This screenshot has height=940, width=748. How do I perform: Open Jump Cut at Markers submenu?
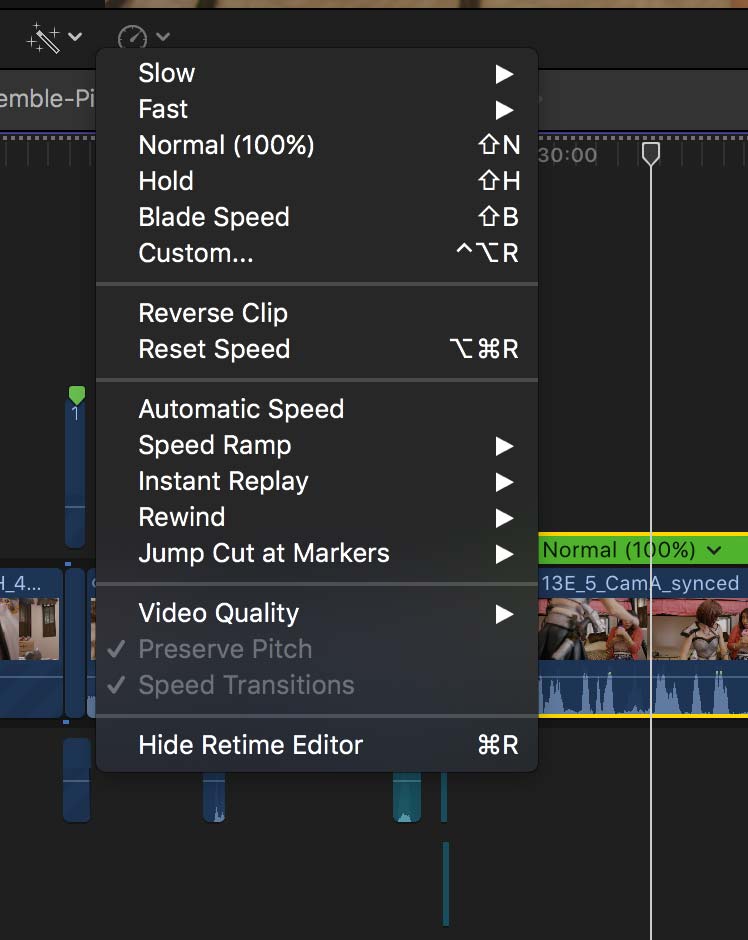point(316,553)
